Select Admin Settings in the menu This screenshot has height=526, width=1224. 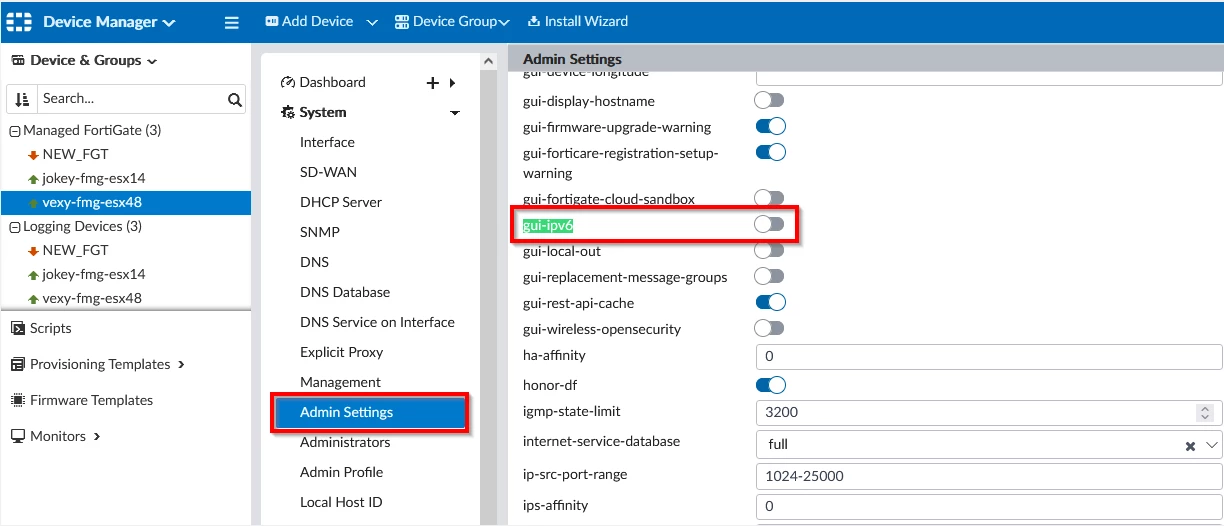pos(370,412)
